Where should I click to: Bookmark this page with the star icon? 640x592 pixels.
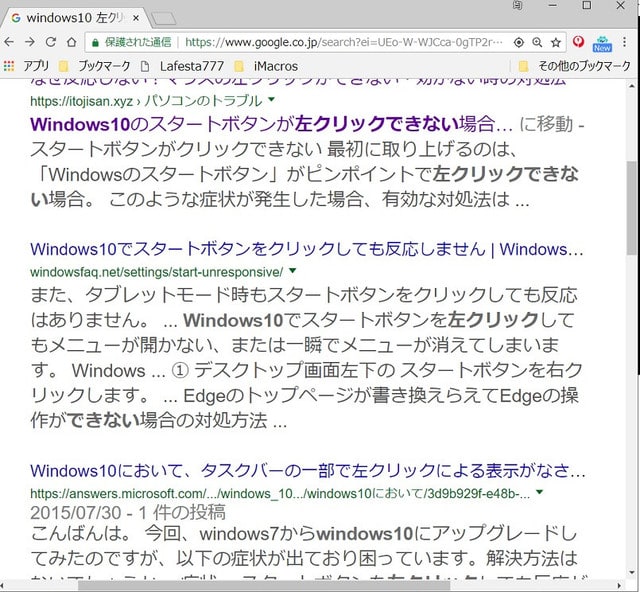click(x=556, y=42)
